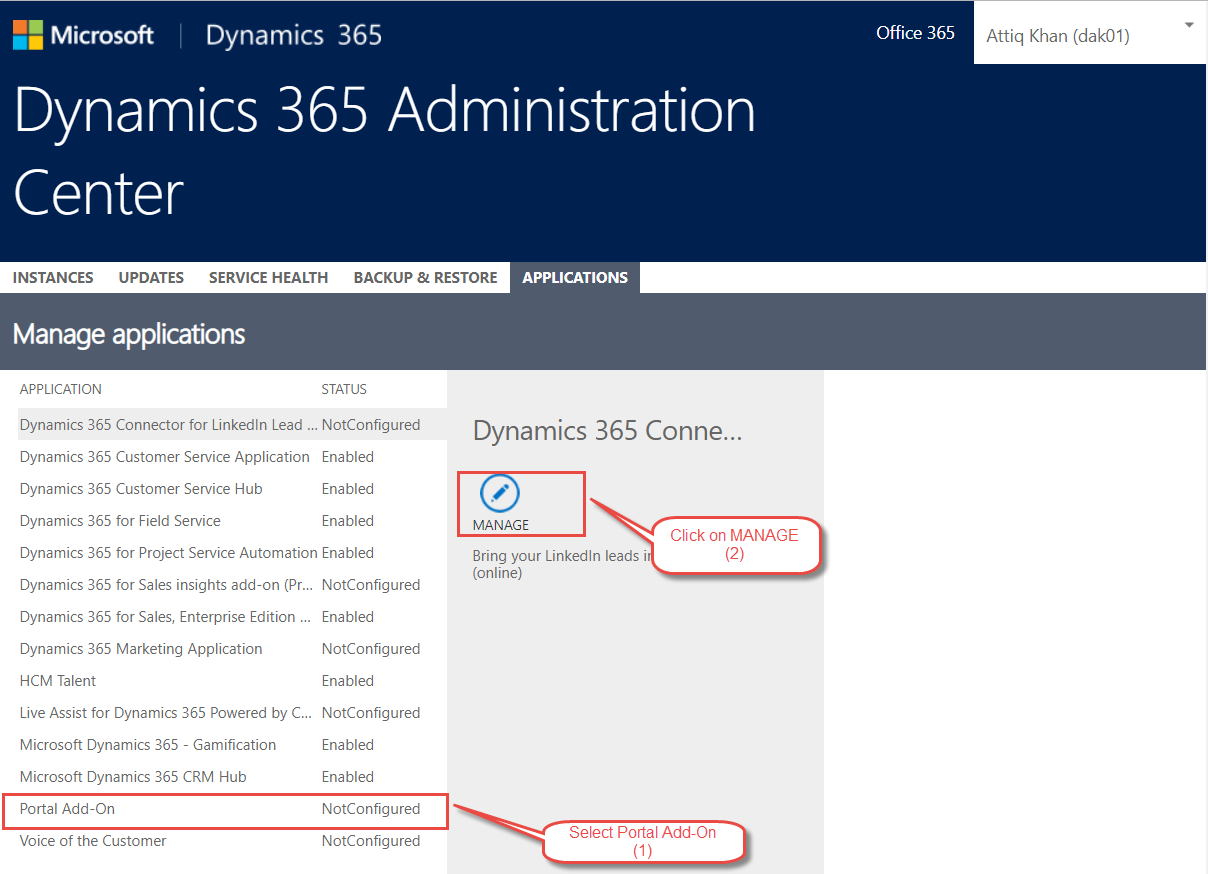This screenshot has width=1208, height=874.
Task: Click NotConfigured status for Marketing Application
Action: (x=371, y=649)
